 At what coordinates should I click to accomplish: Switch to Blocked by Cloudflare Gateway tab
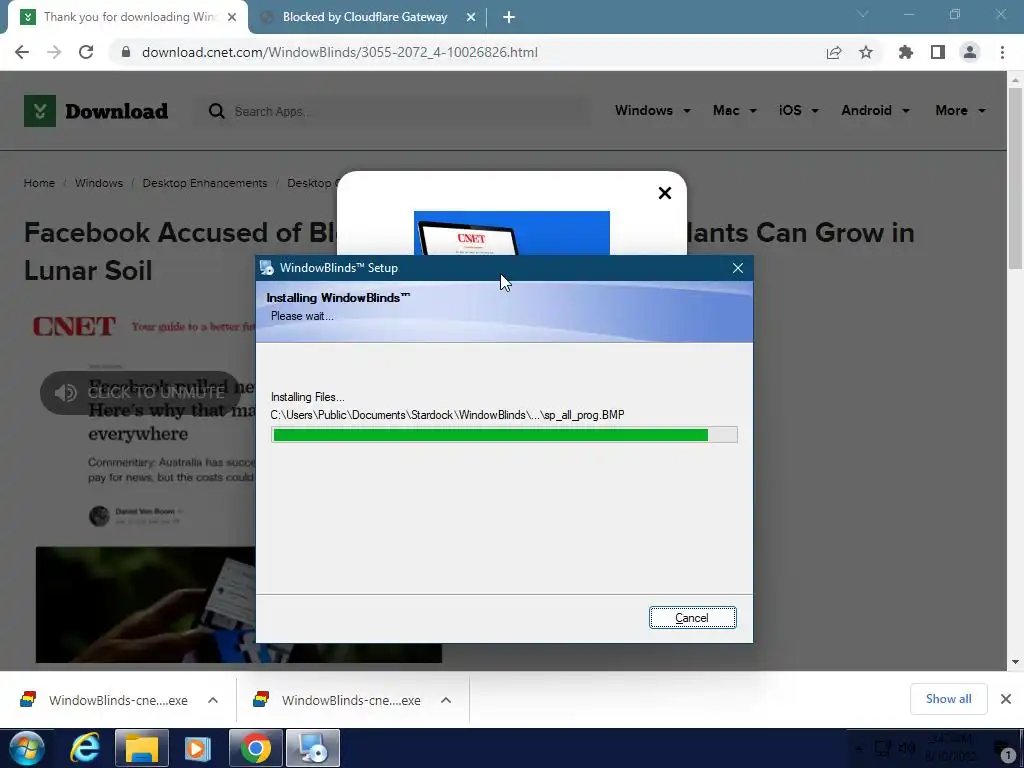point(364,17)
